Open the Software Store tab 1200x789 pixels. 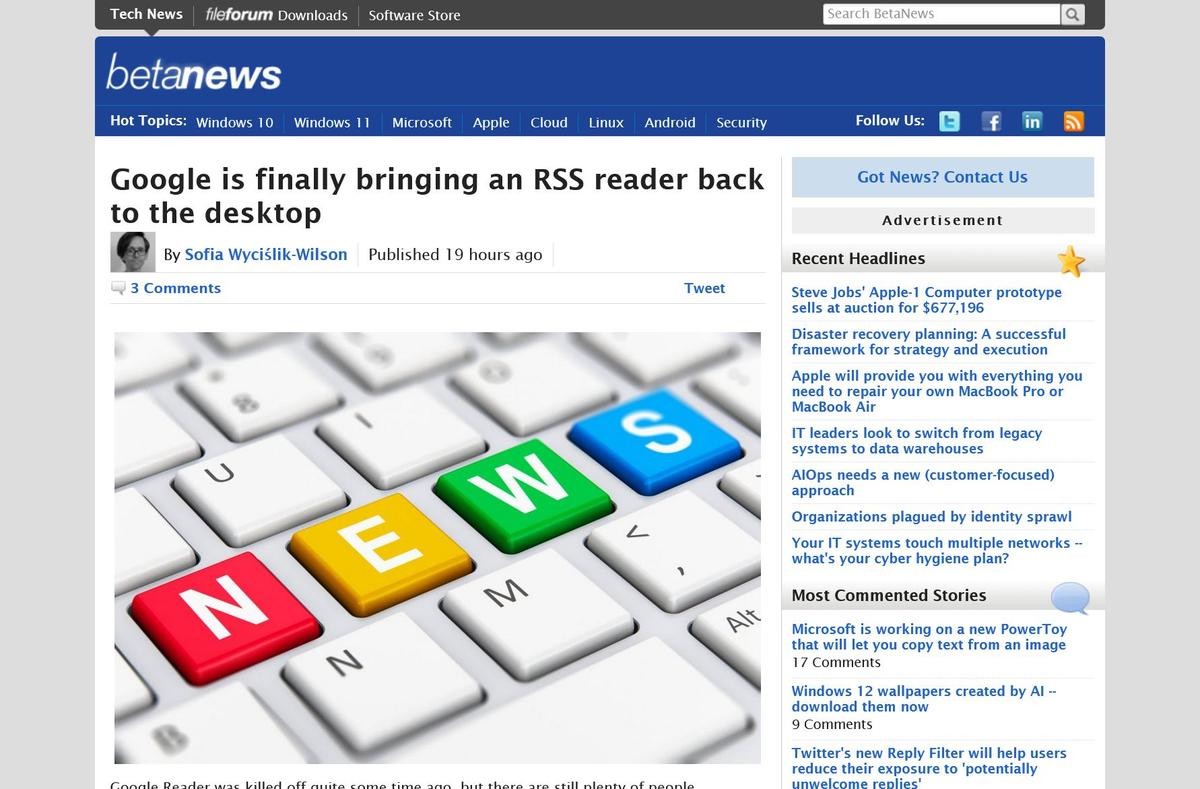pyautogui.click(x=414, y=15)
